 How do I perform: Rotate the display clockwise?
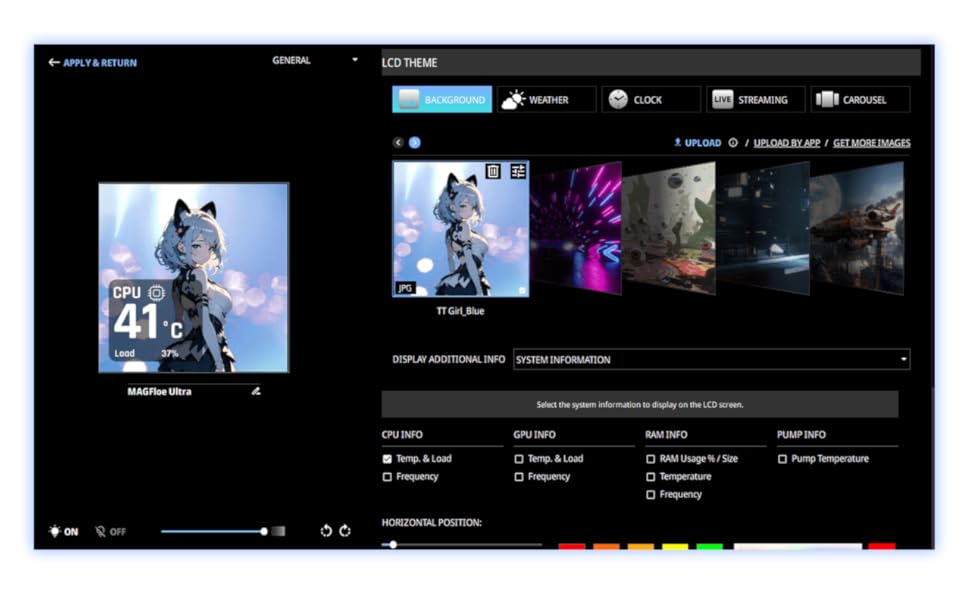pyautogui.click(x=345, y=531)
